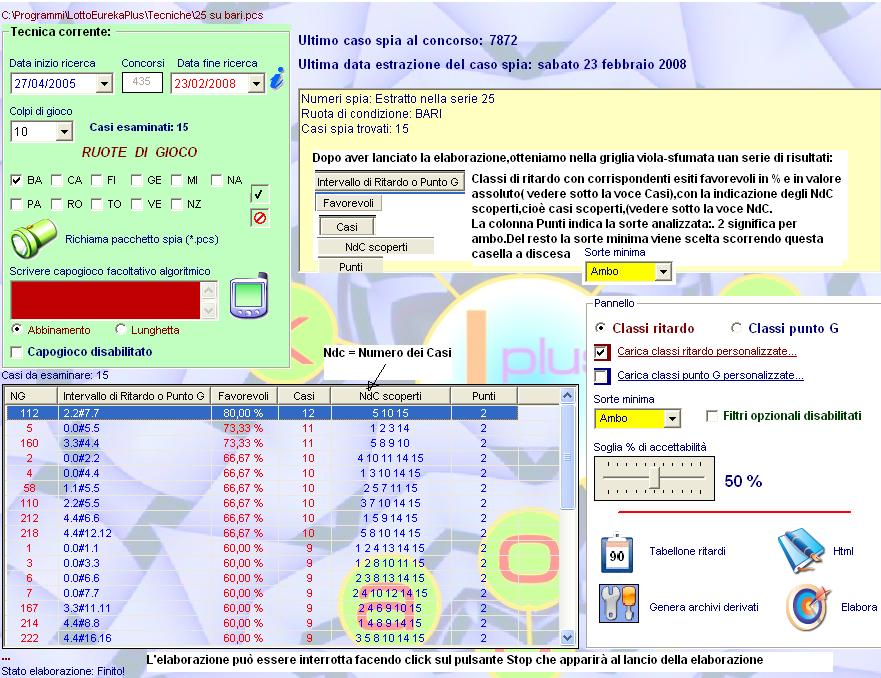Select the row with interval 4.4#12.12

coord(262,533)
